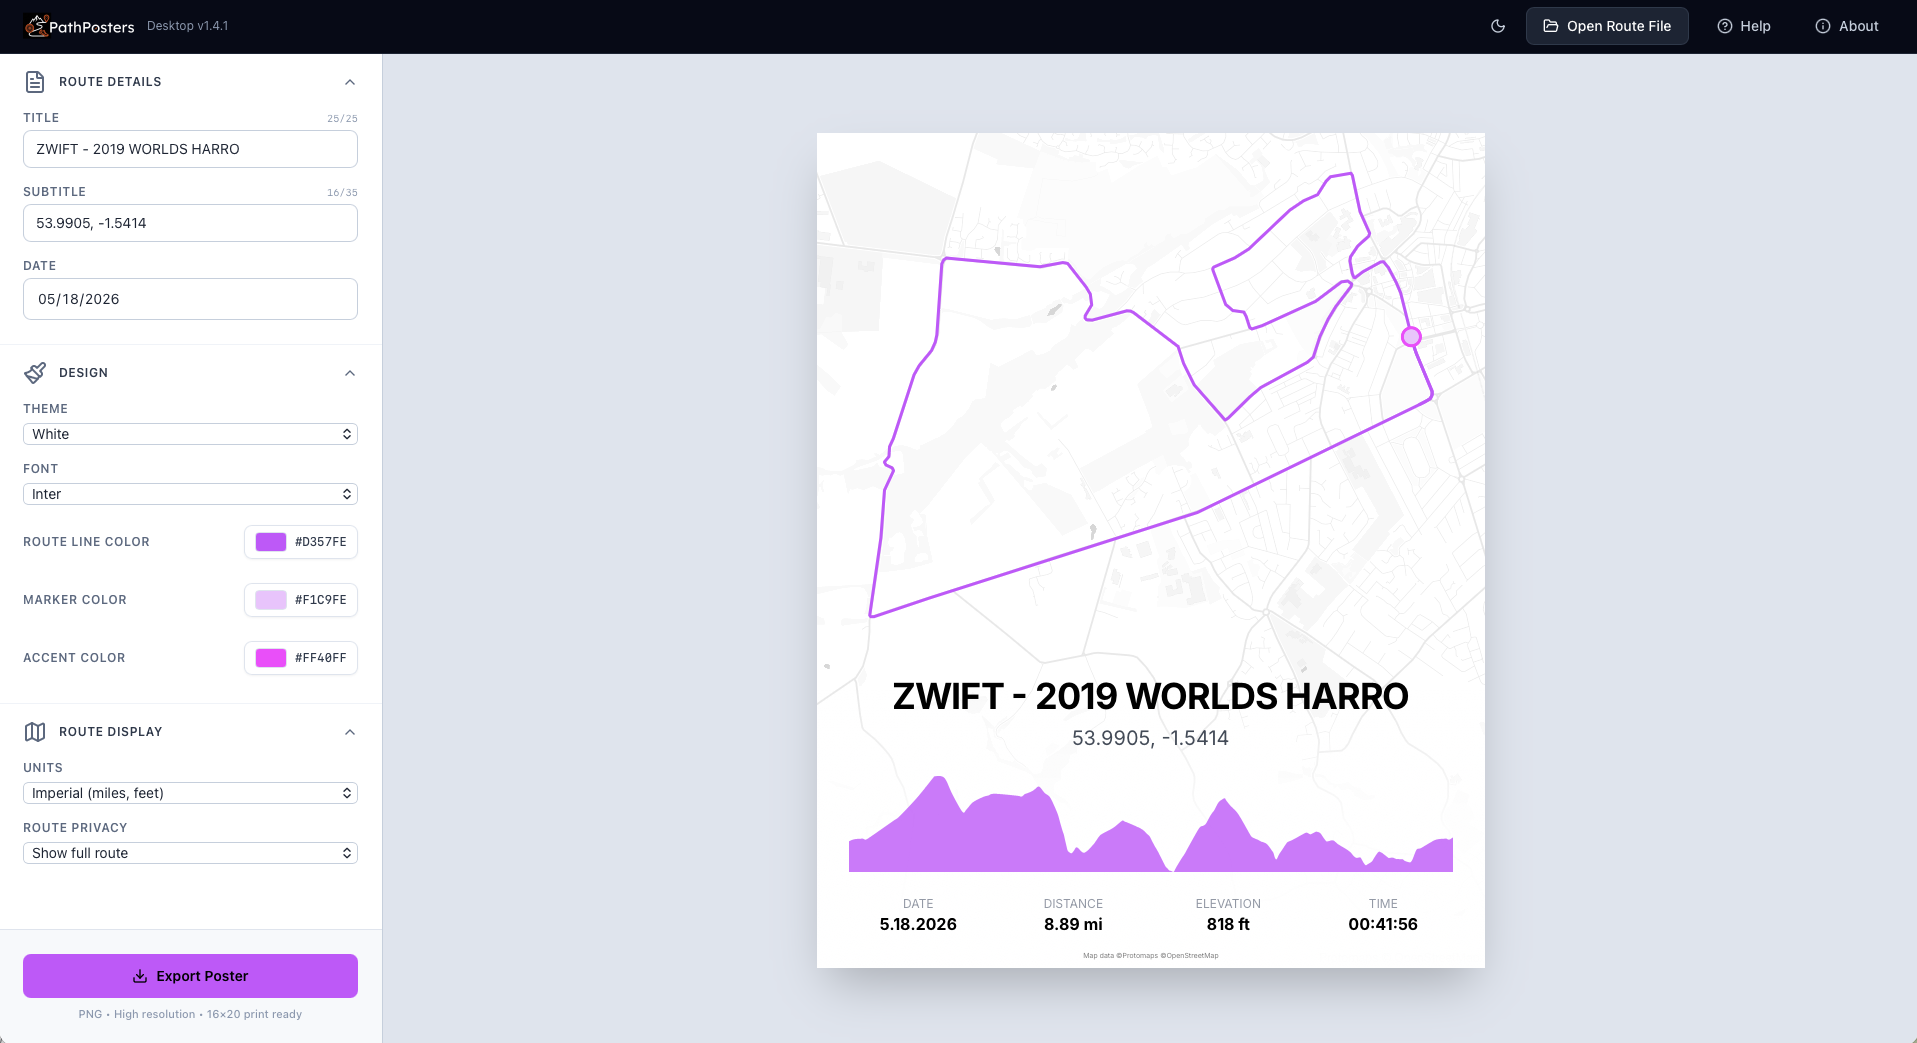The height and width of the screenshot is (1043, 1917).
Task: Open the Theme dropdown
Action: click(x=190, y=434)
